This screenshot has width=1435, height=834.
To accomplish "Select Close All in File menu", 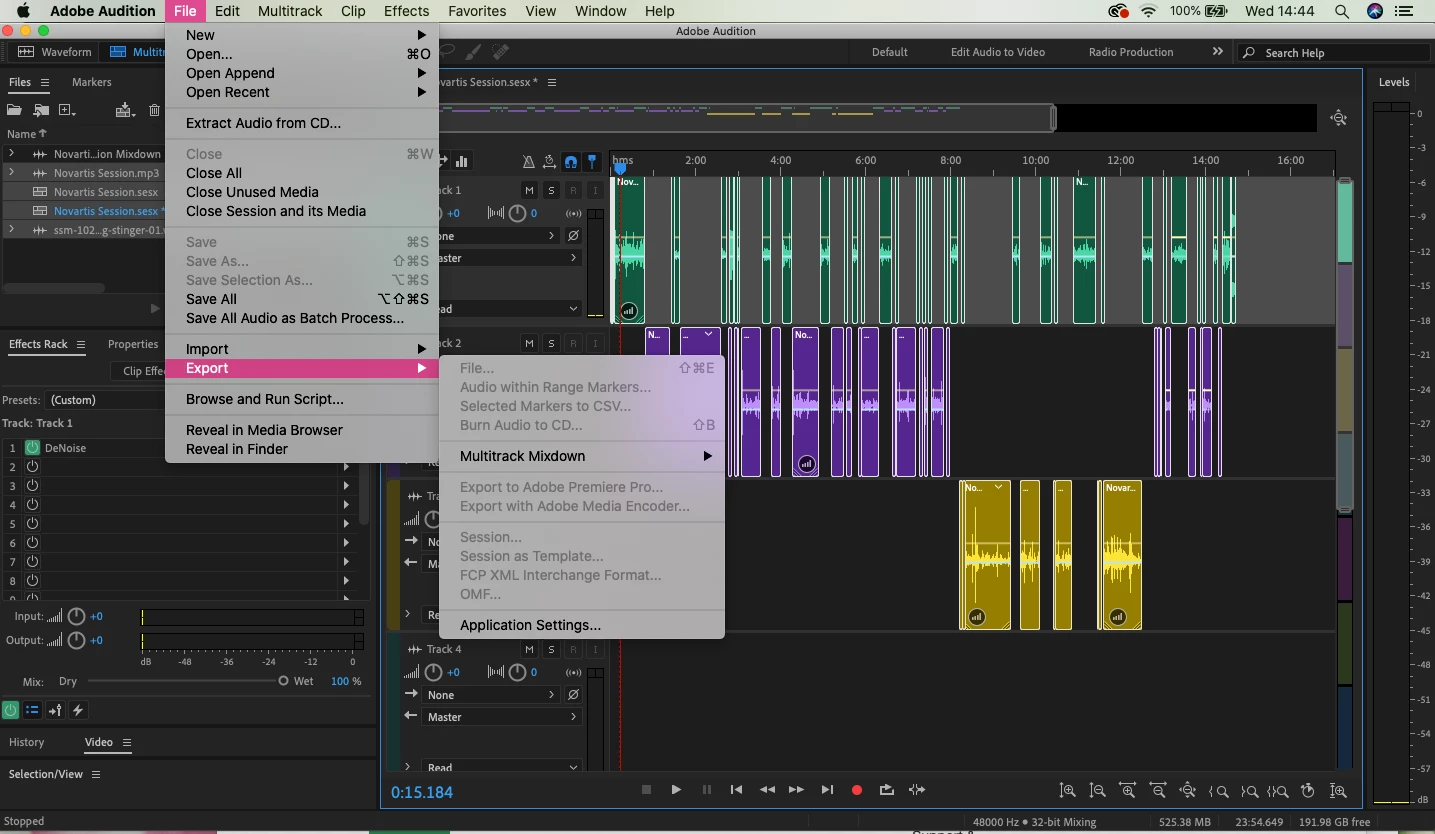I will pyautogui.click(x=301, y=173).
